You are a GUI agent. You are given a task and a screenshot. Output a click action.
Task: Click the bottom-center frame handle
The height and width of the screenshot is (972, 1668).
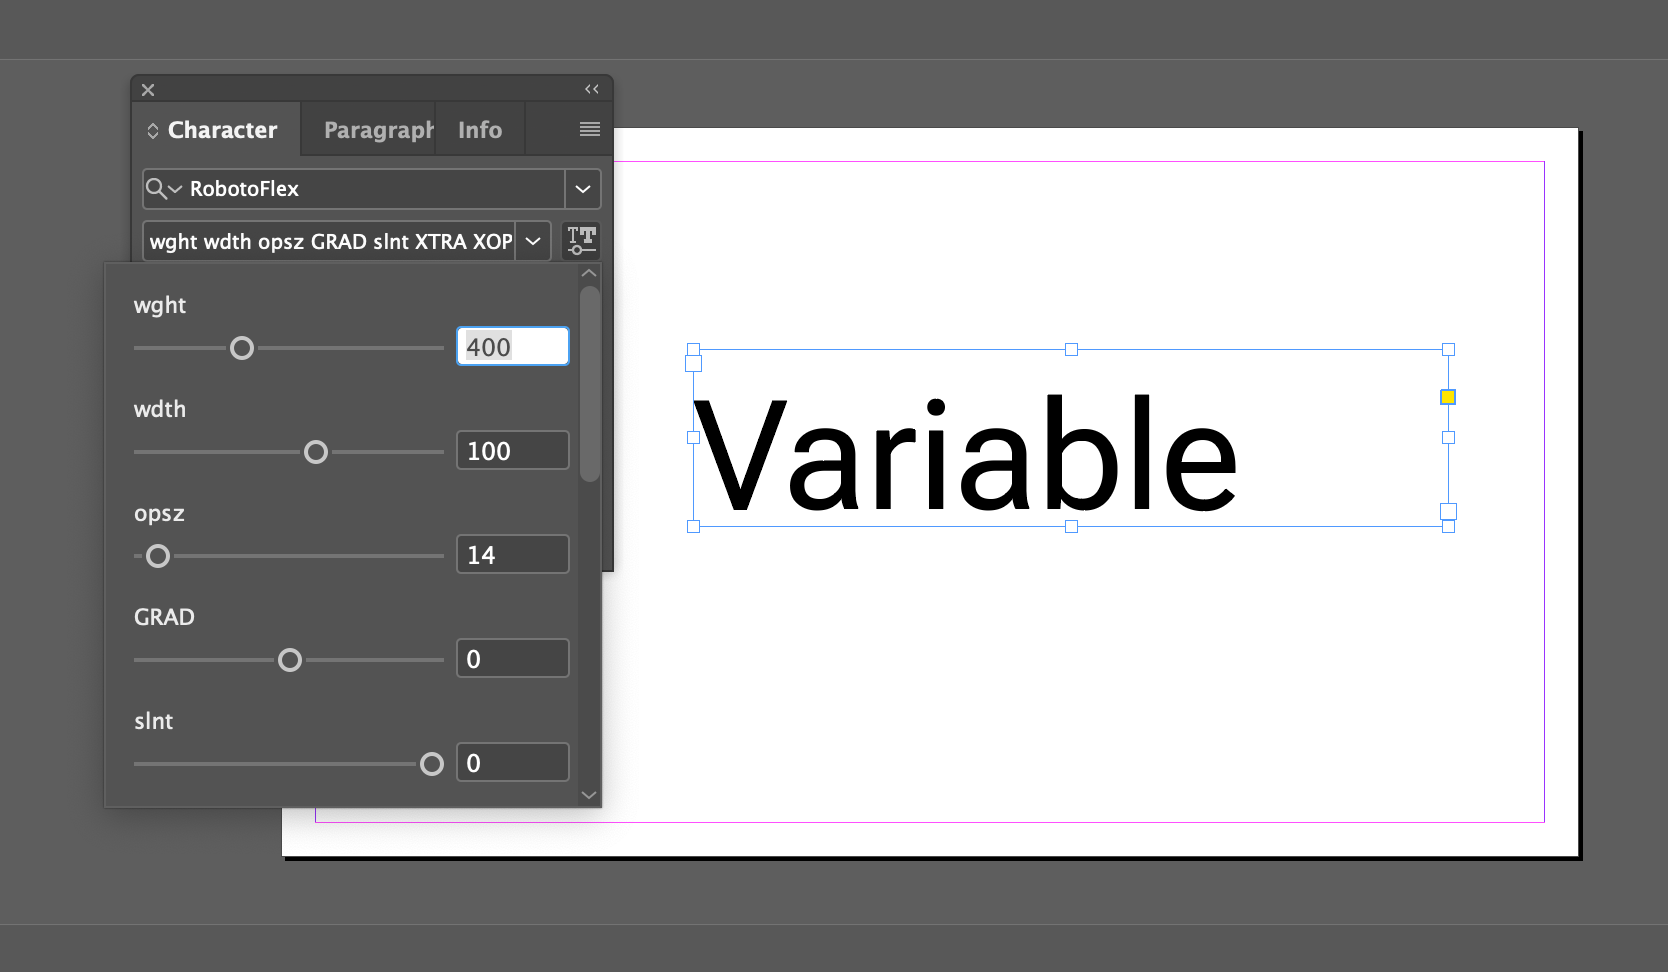point(1071,526)
